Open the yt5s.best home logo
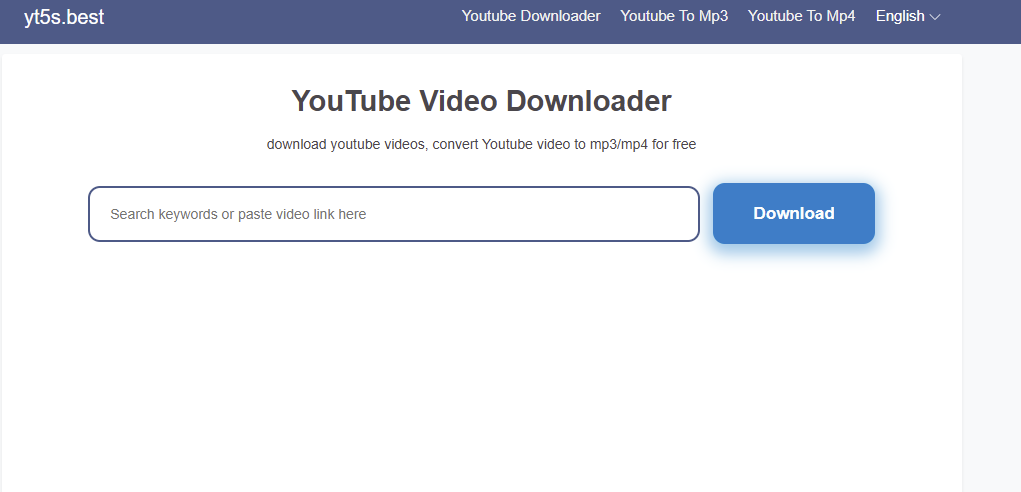The width and height of the screenshot is (1021, 492). coord(64,17)
